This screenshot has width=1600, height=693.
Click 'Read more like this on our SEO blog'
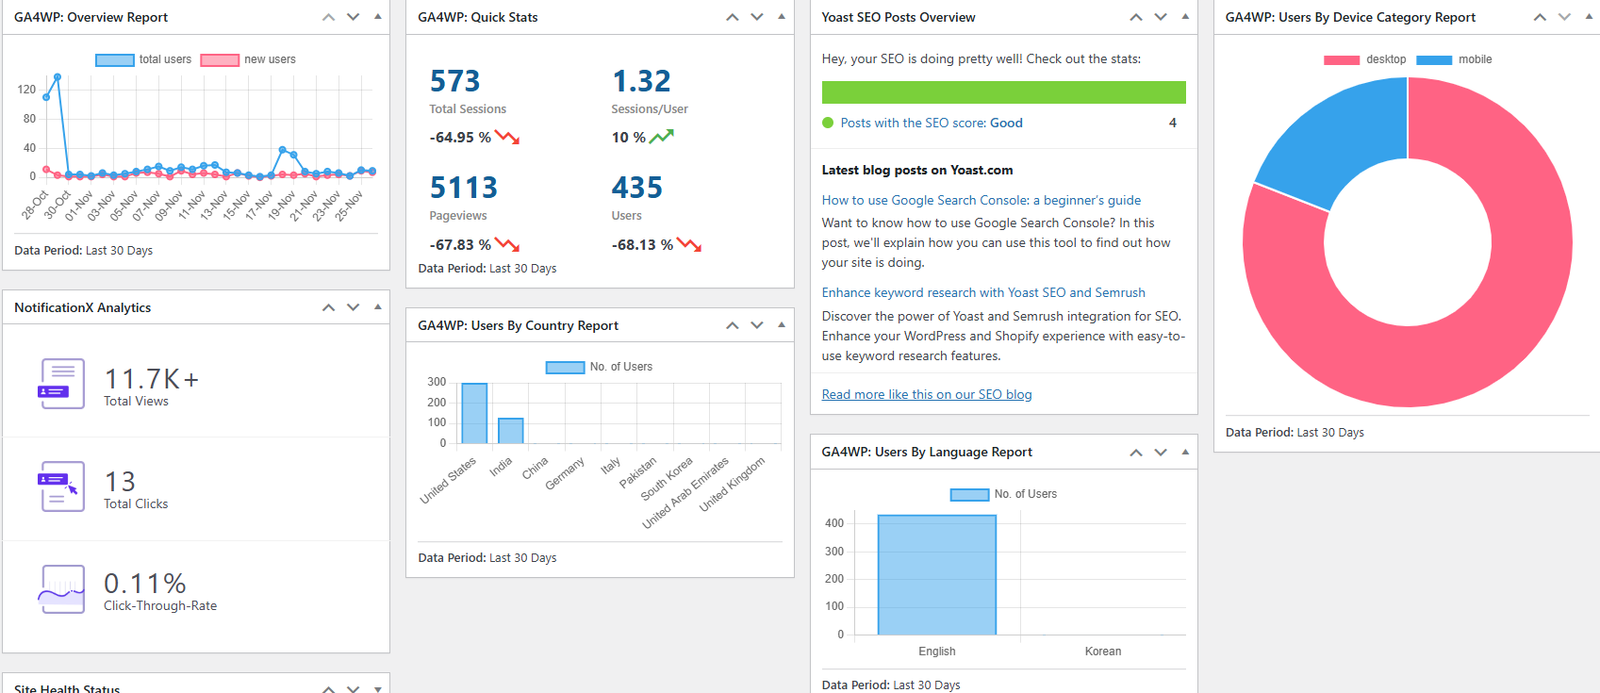point(926,395)
